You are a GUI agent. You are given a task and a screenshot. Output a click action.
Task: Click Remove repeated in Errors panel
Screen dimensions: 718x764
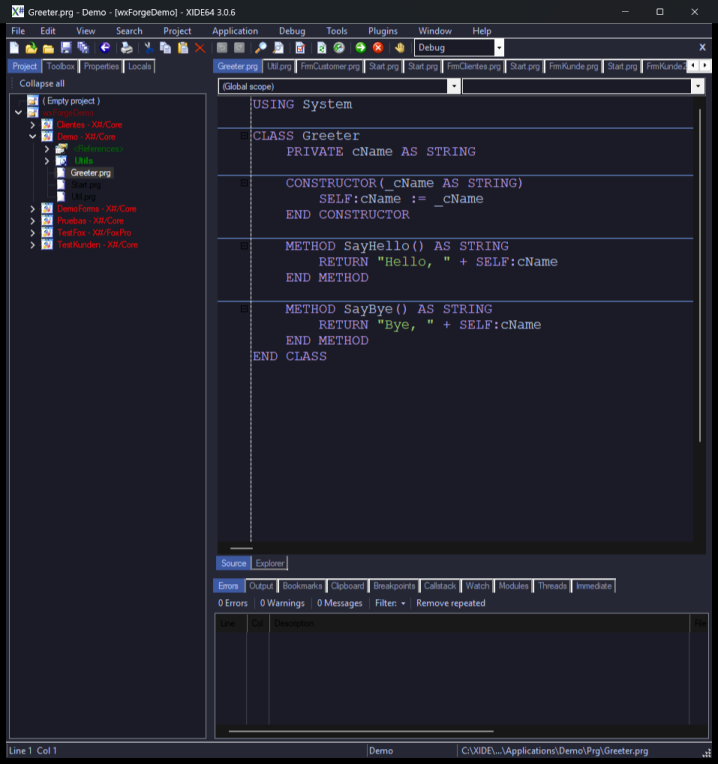coord(451,603)
